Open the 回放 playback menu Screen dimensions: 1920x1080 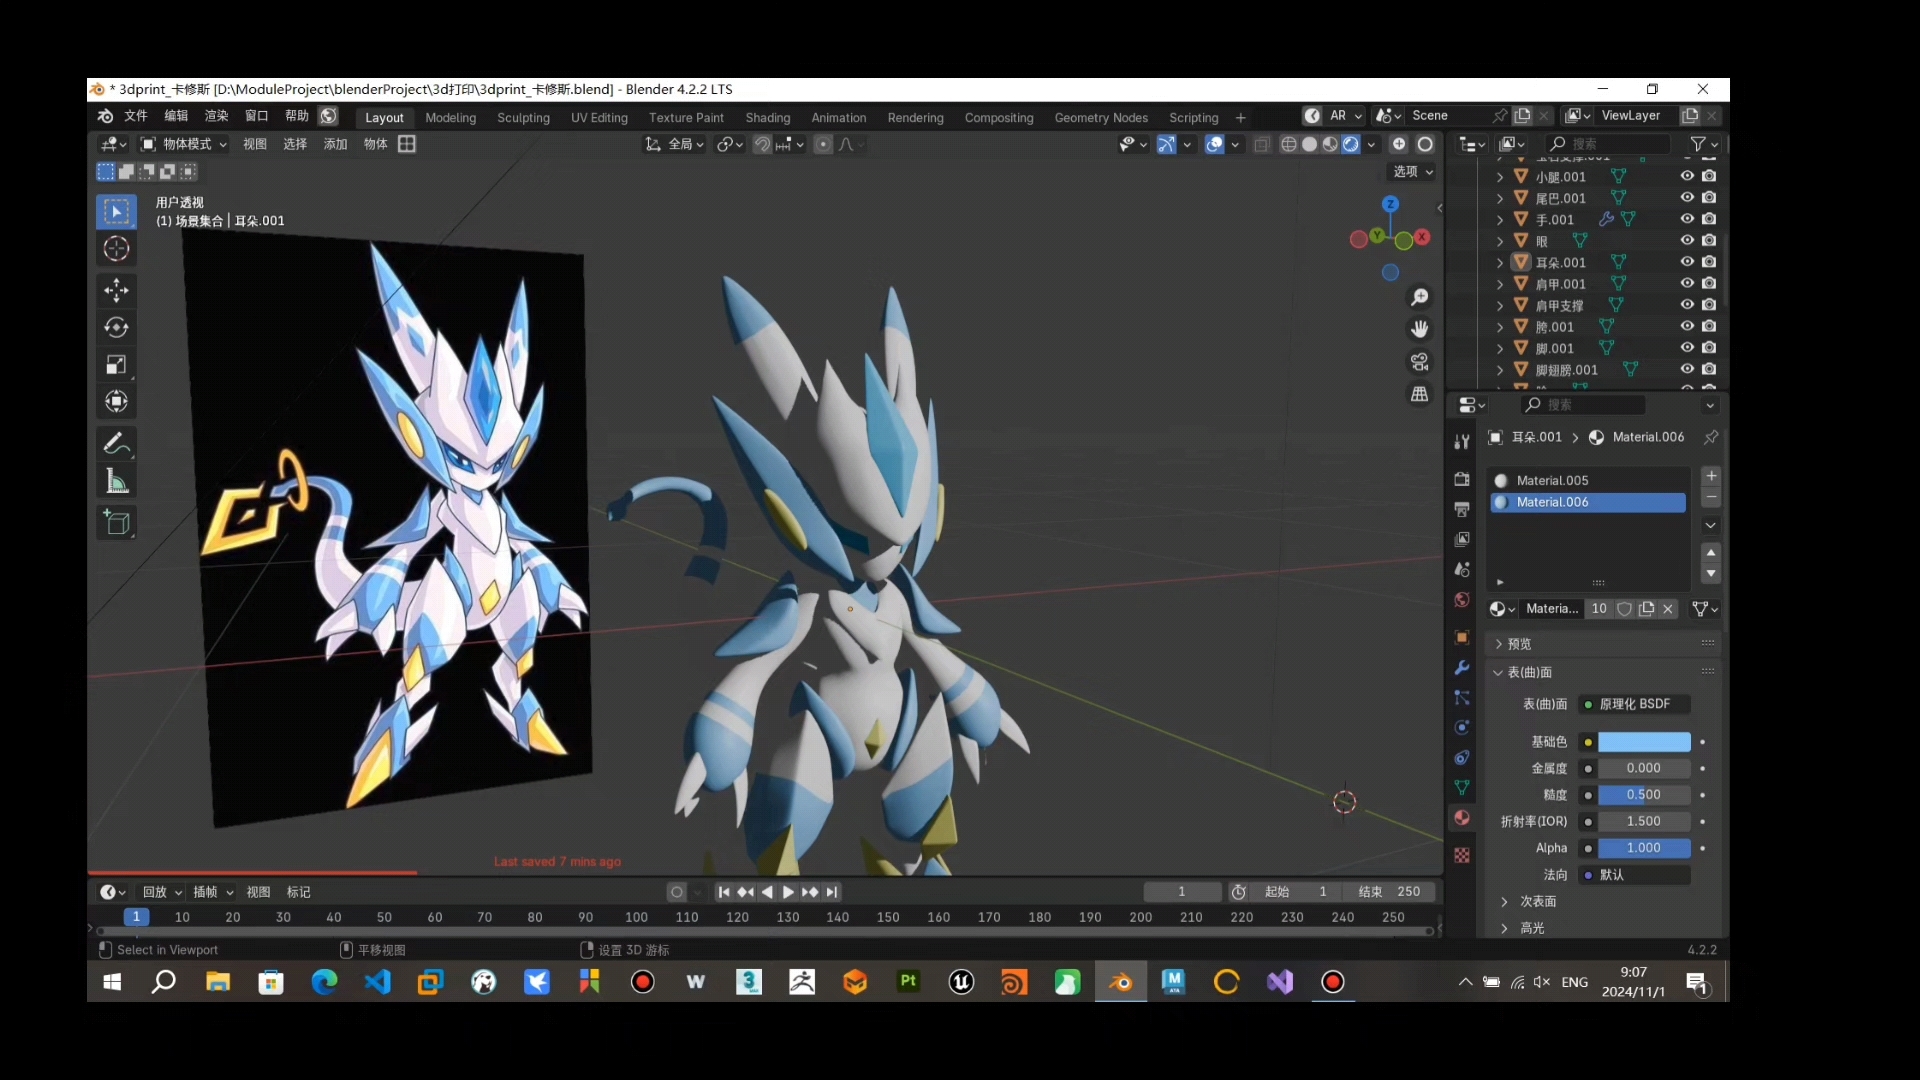(x=161, y=892)
